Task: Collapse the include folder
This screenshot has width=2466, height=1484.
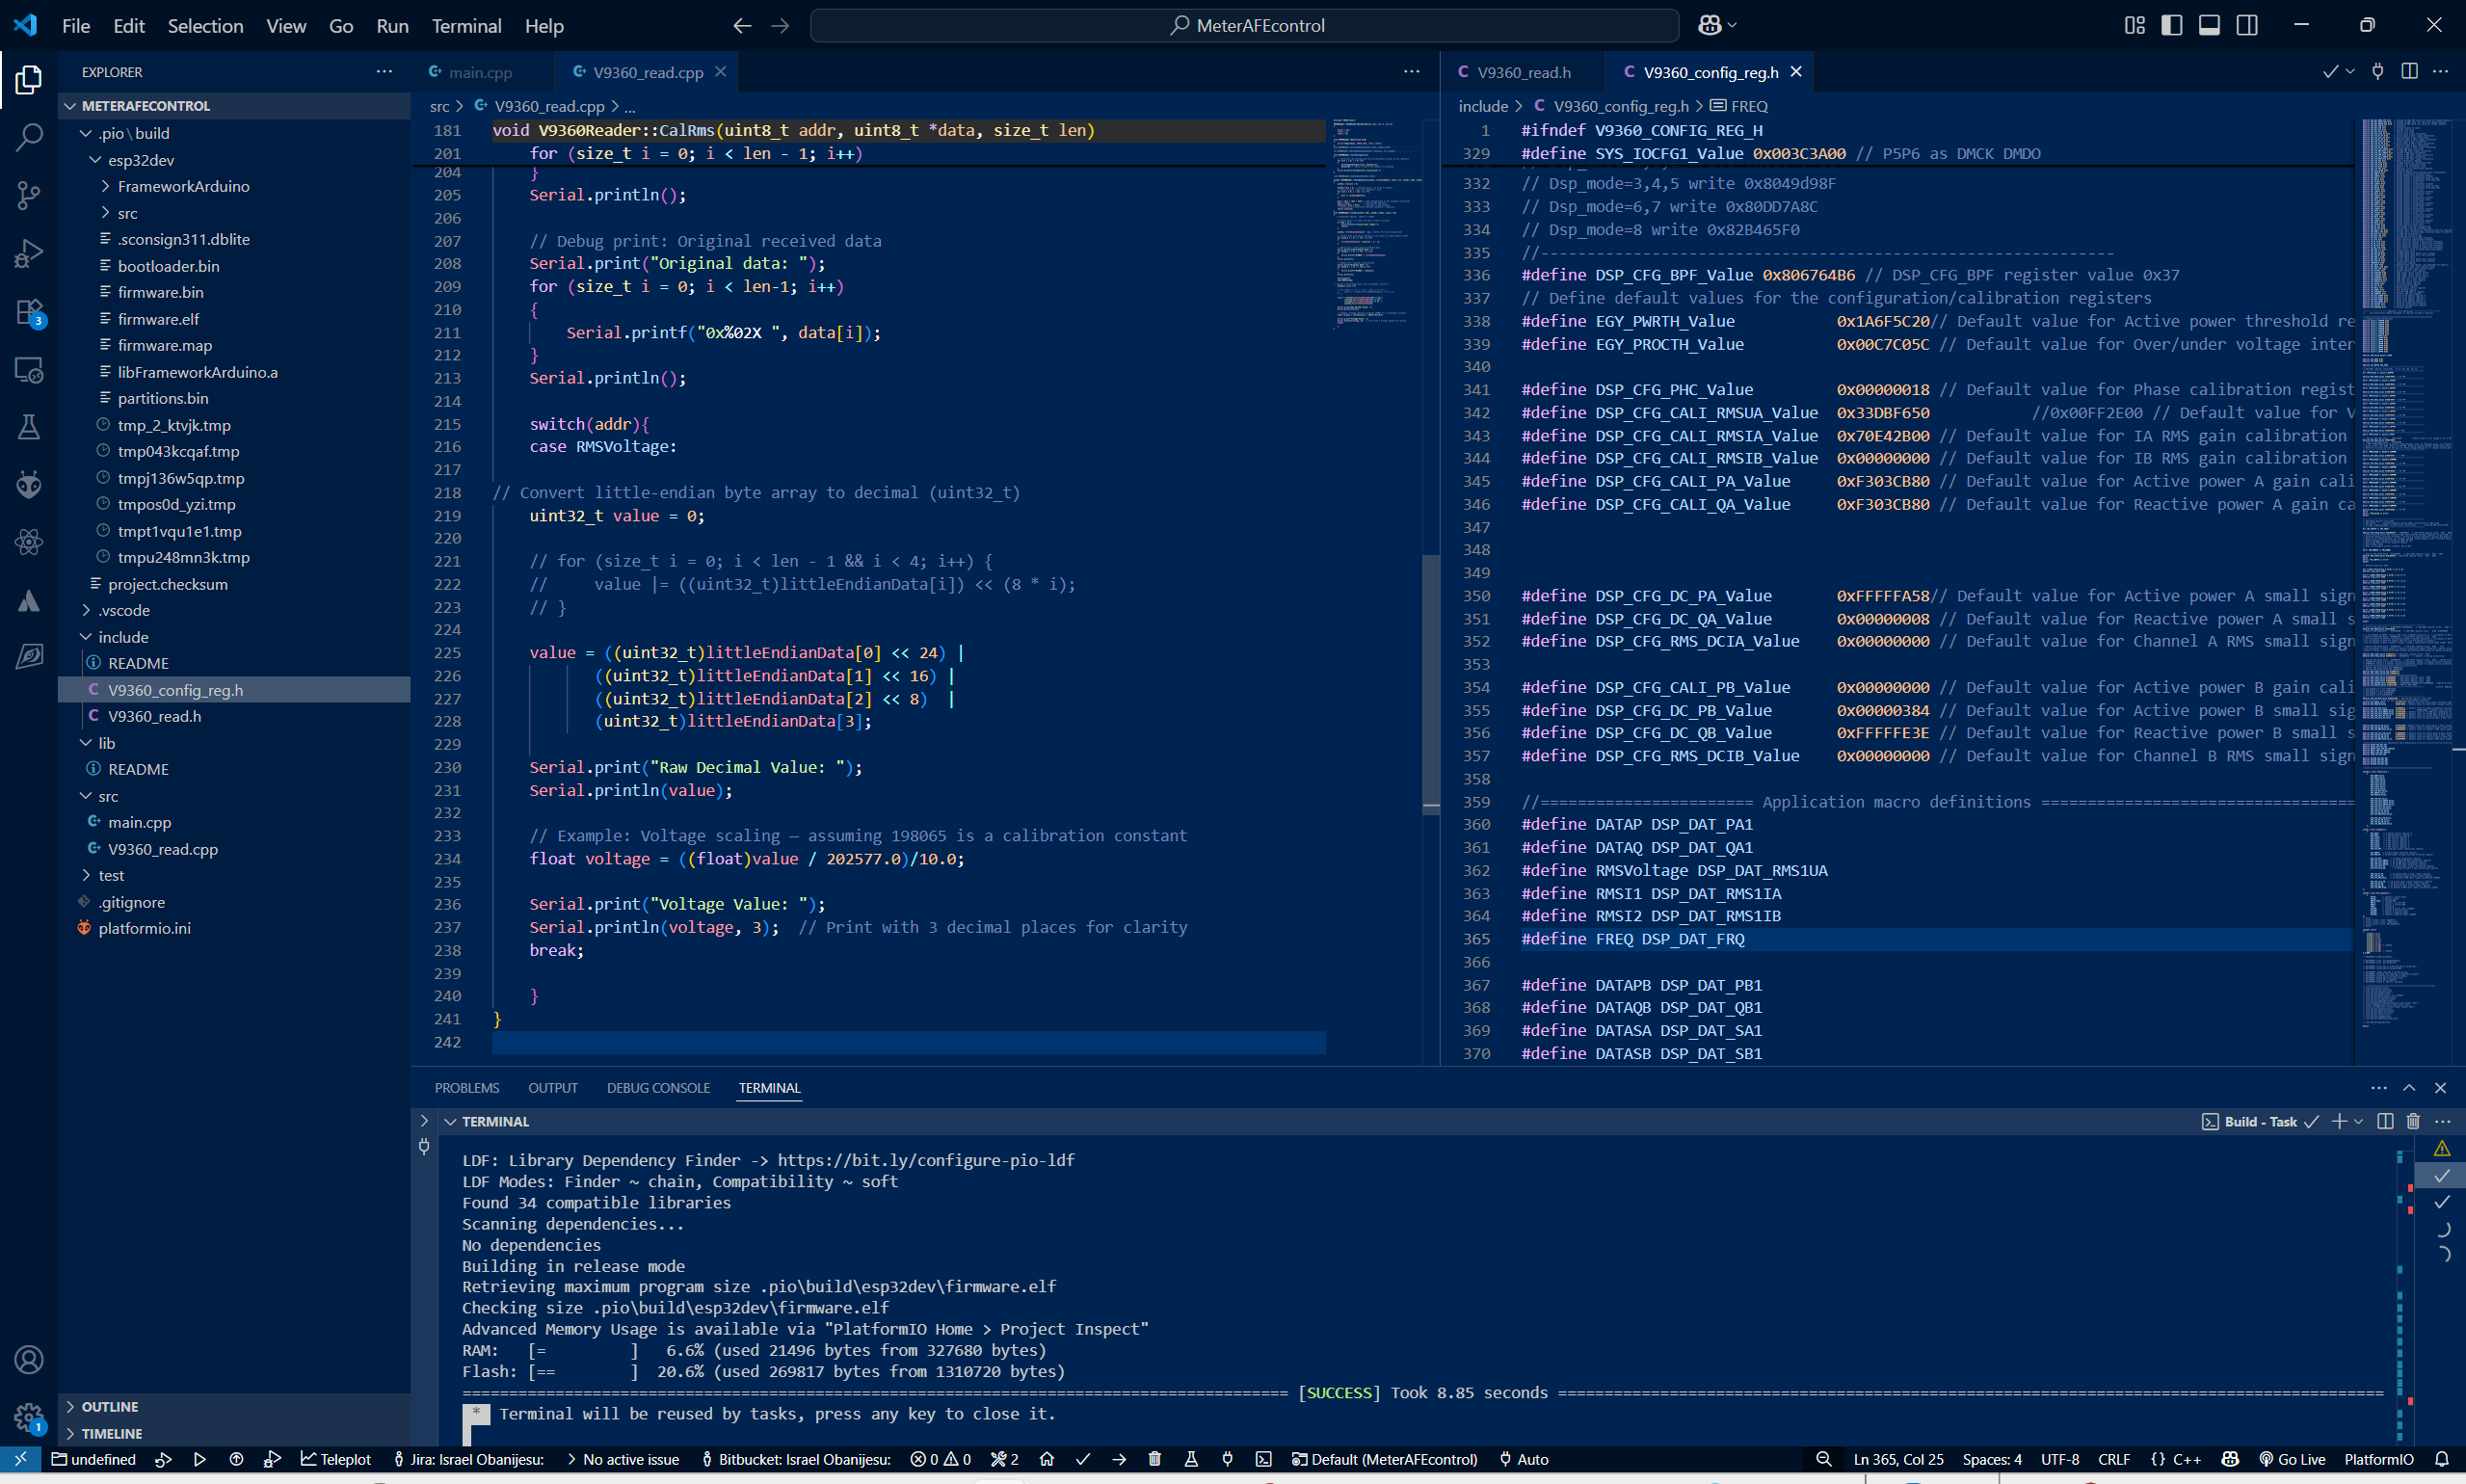Action: tap(123, 637)
